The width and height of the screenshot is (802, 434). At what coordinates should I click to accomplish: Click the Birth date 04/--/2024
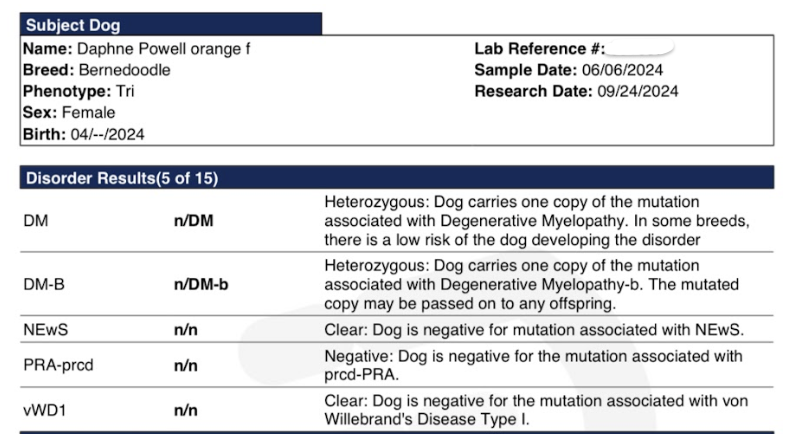tap(107, 134)
